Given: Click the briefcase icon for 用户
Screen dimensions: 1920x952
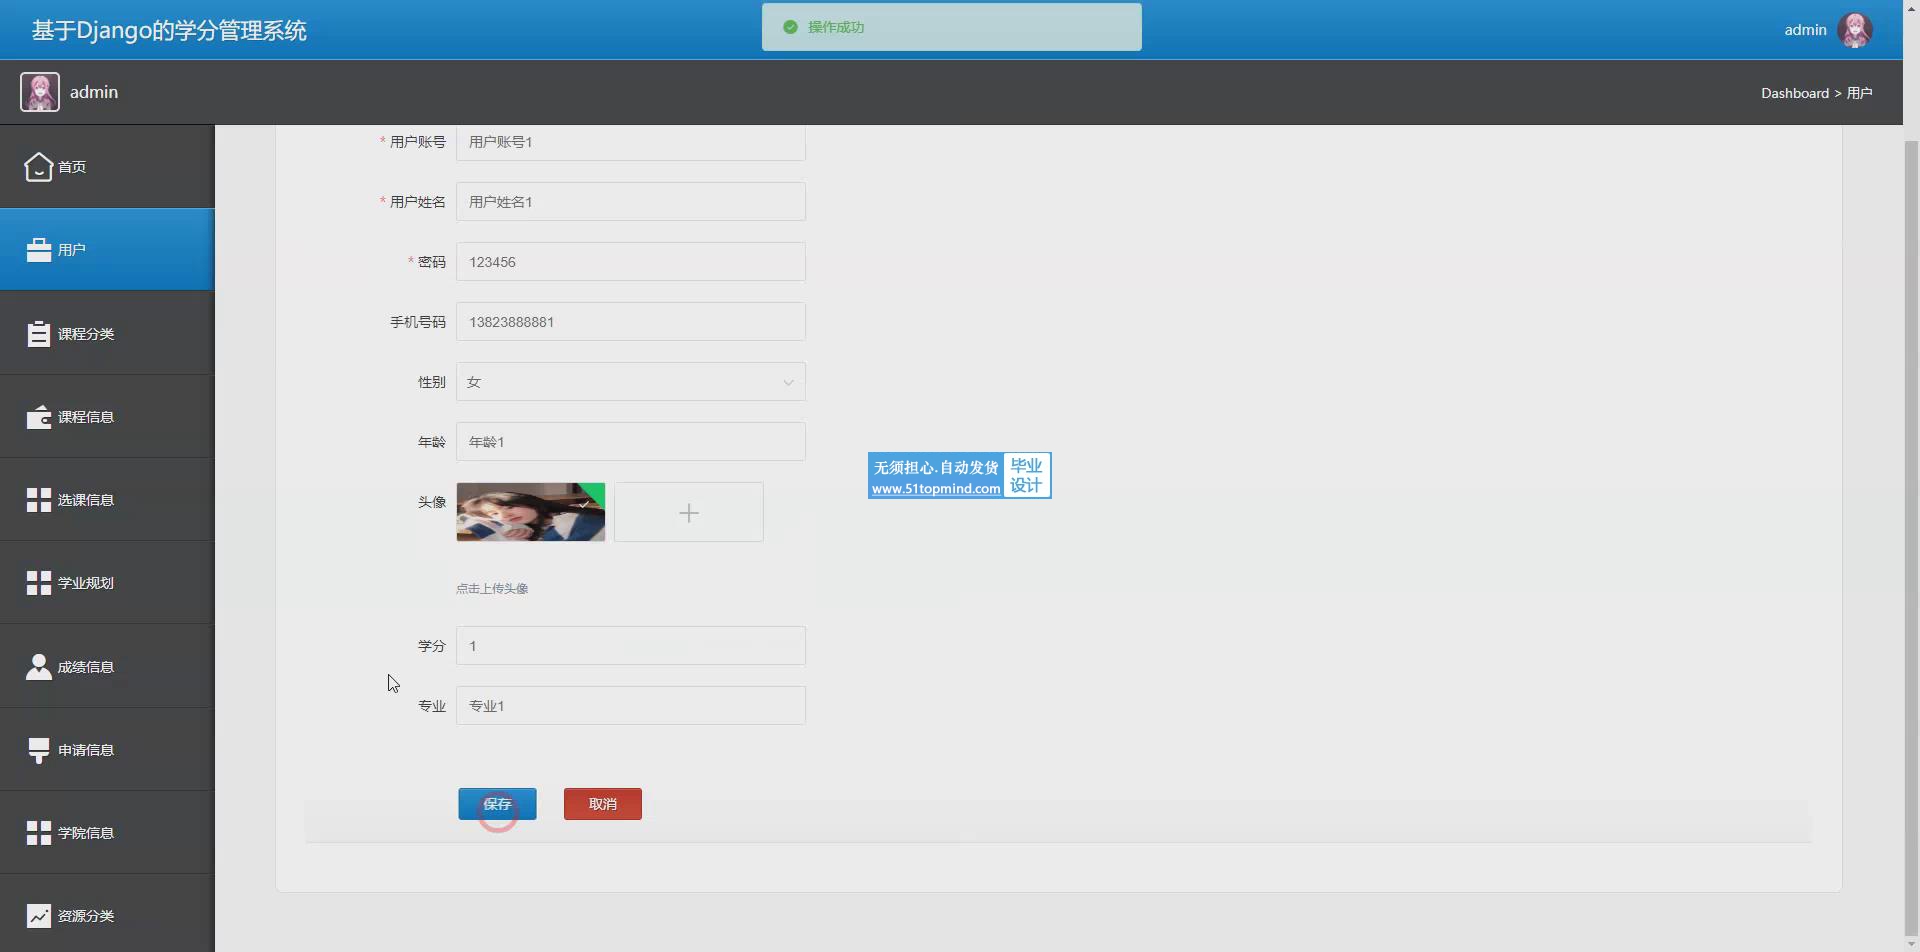Looking at the screenshot, I should pos(39,250).
